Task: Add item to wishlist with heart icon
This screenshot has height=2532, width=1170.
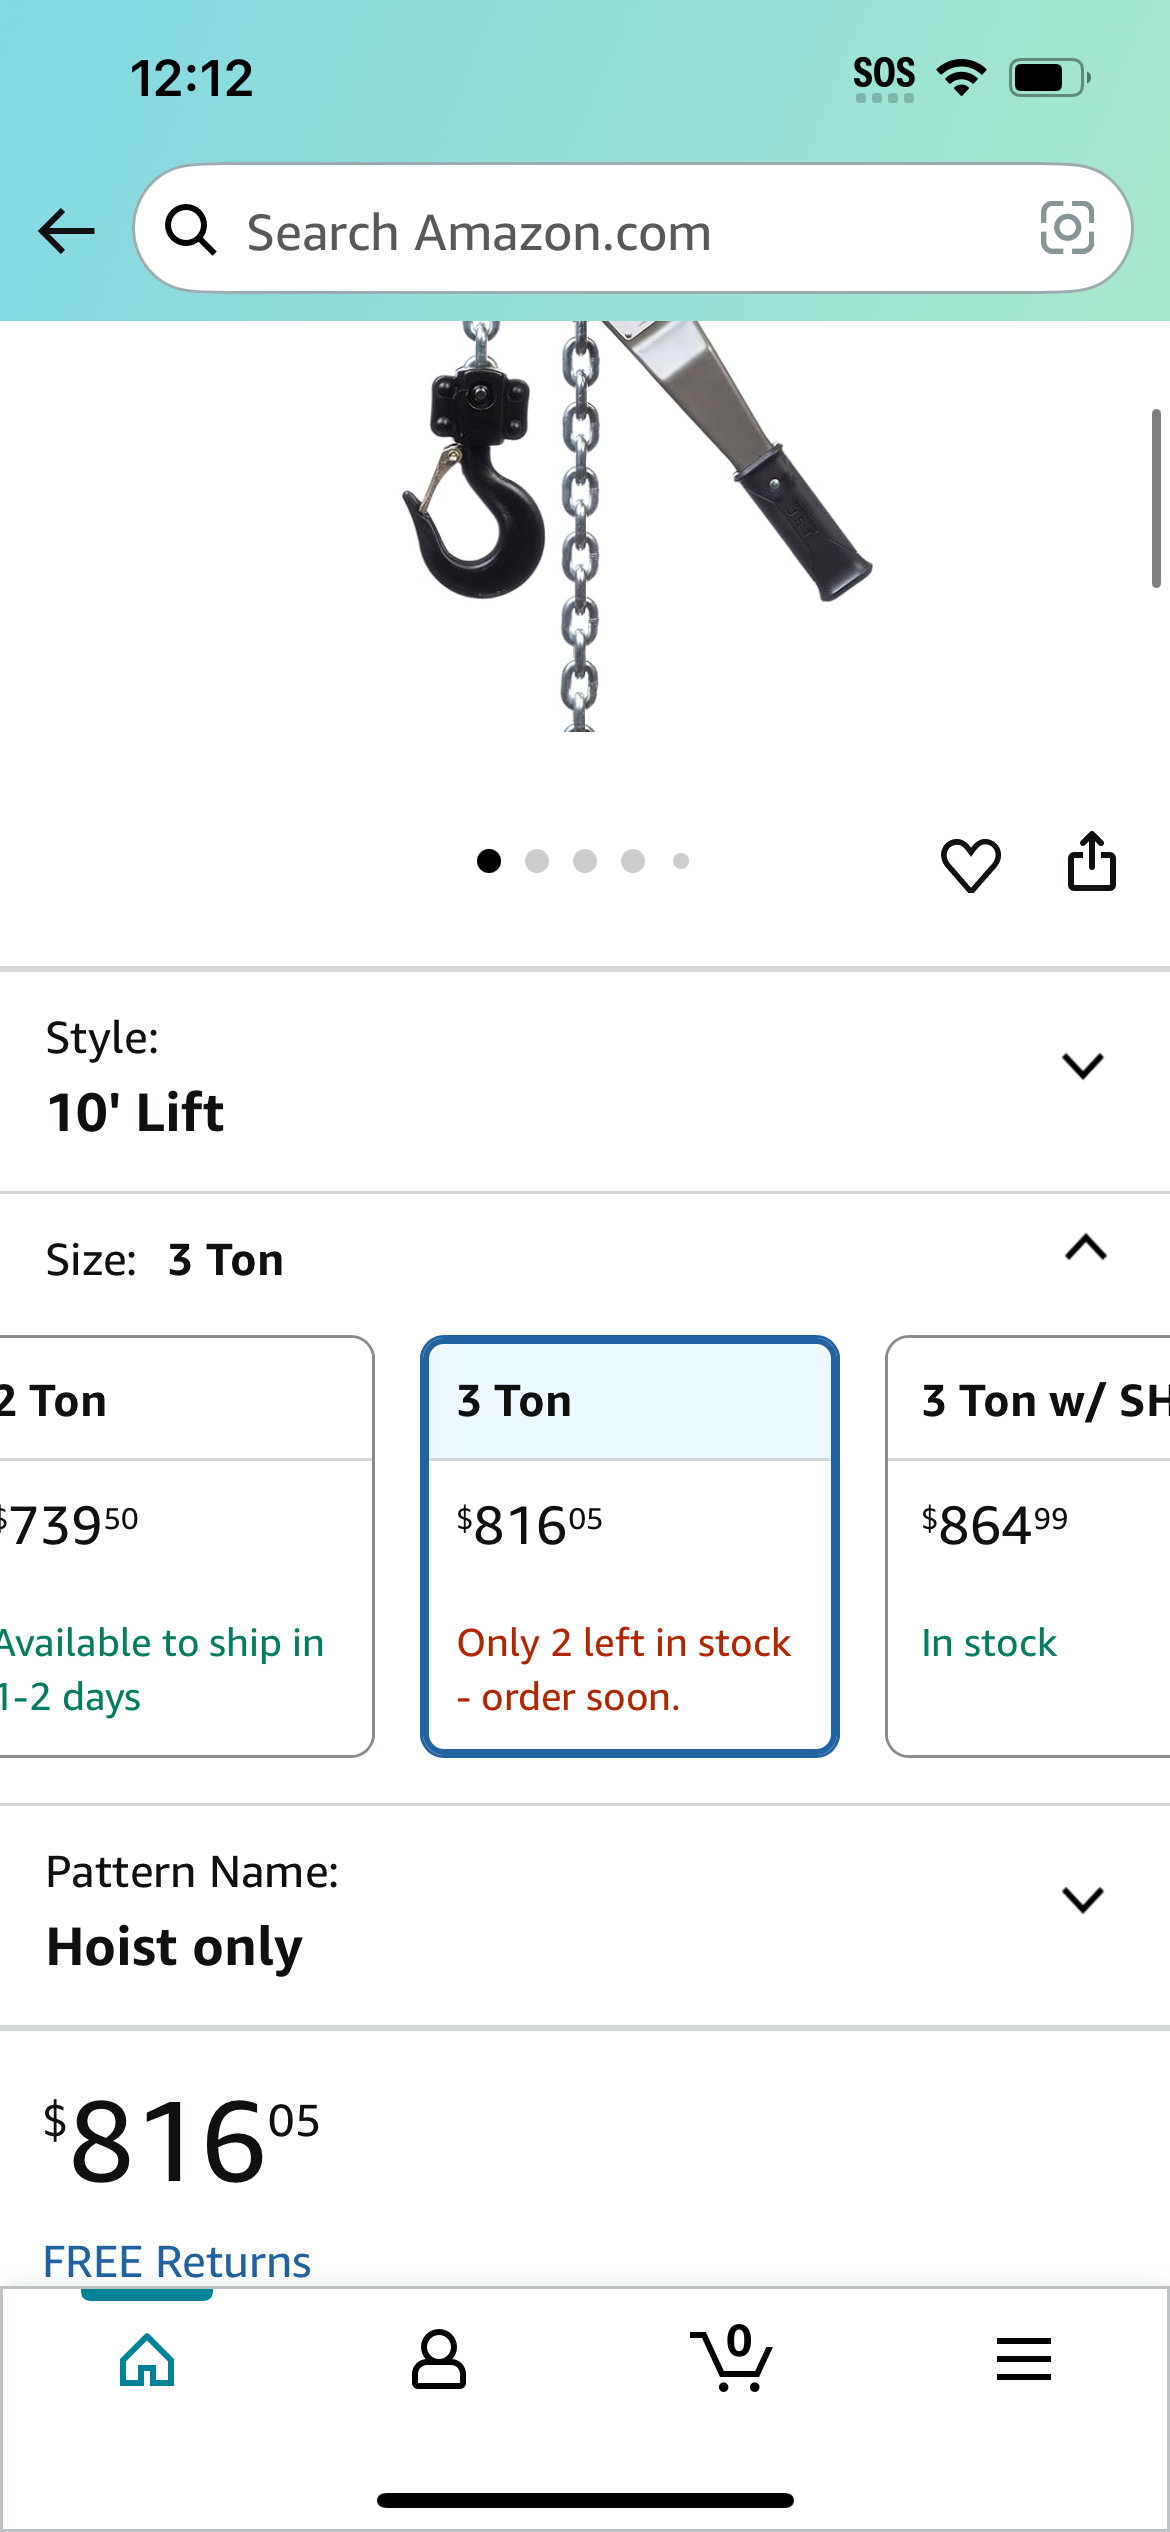Action: [x=970, y=864]
